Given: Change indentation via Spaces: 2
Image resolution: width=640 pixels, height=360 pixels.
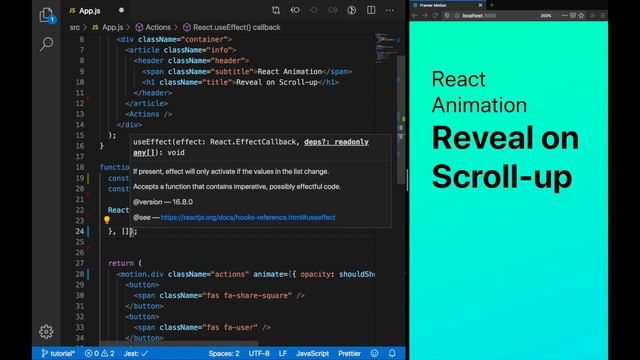Looking at the screenshot, I should pos(224,353).
